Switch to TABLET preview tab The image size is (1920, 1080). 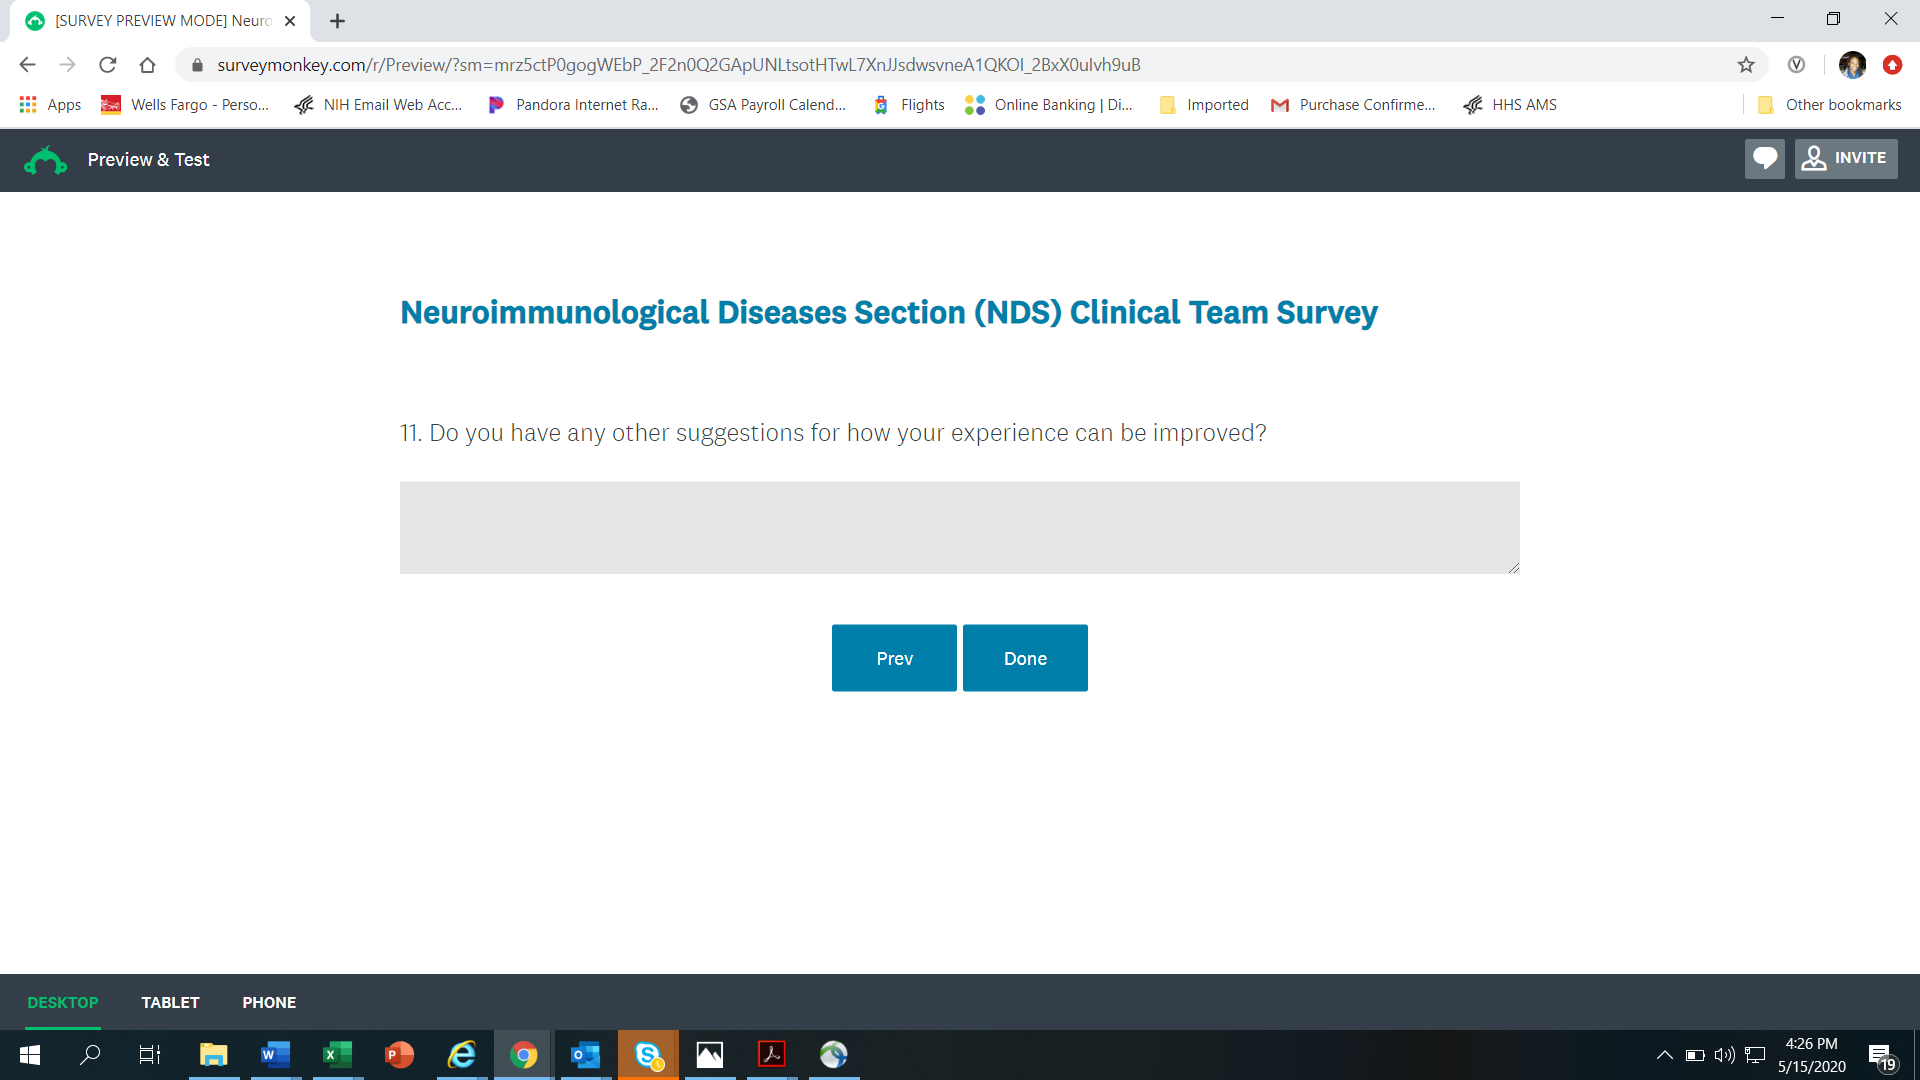click(x=170, y=1002)
